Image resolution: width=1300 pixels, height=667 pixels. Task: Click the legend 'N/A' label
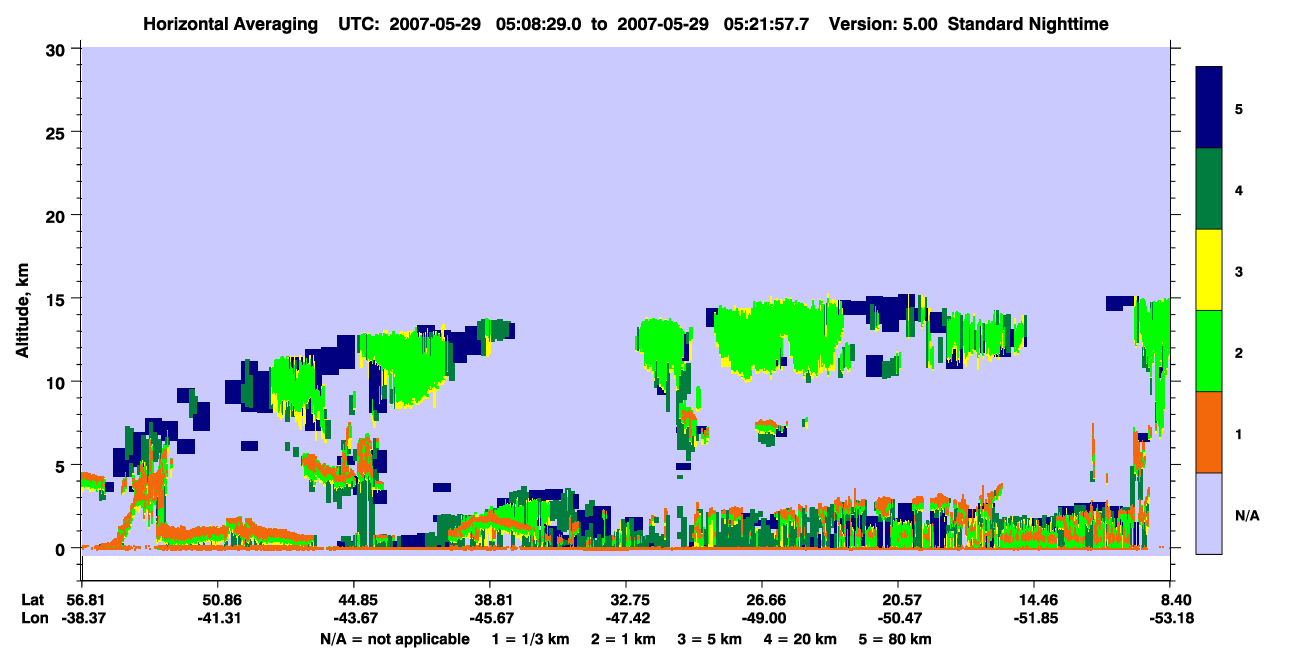[x=1246, y=515]
